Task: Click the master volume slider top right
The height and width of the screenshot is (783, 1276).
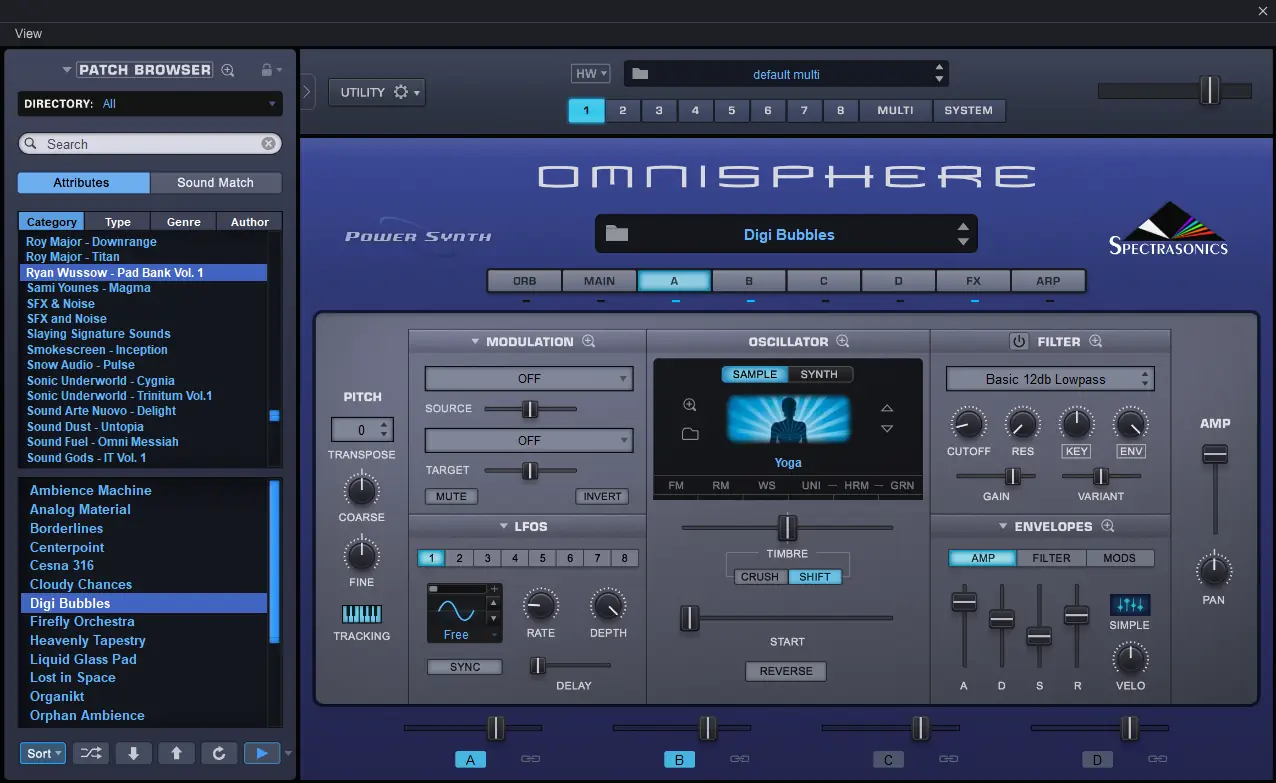Action: pos(1210,90)
